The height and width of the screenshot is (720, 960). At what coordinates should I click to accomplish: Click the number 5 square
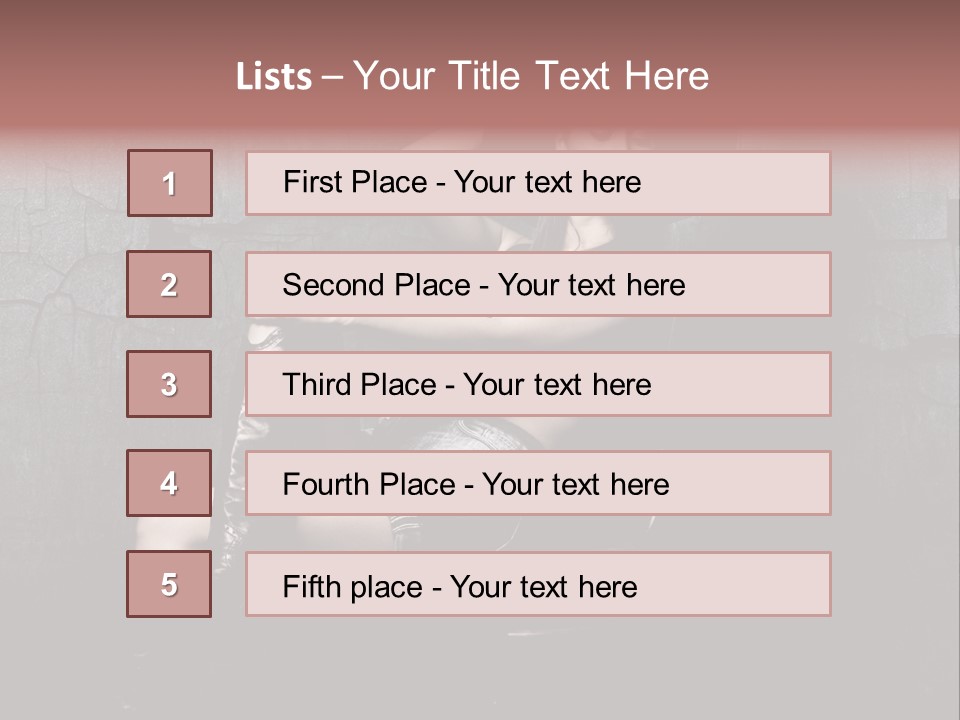pos(169,584)
